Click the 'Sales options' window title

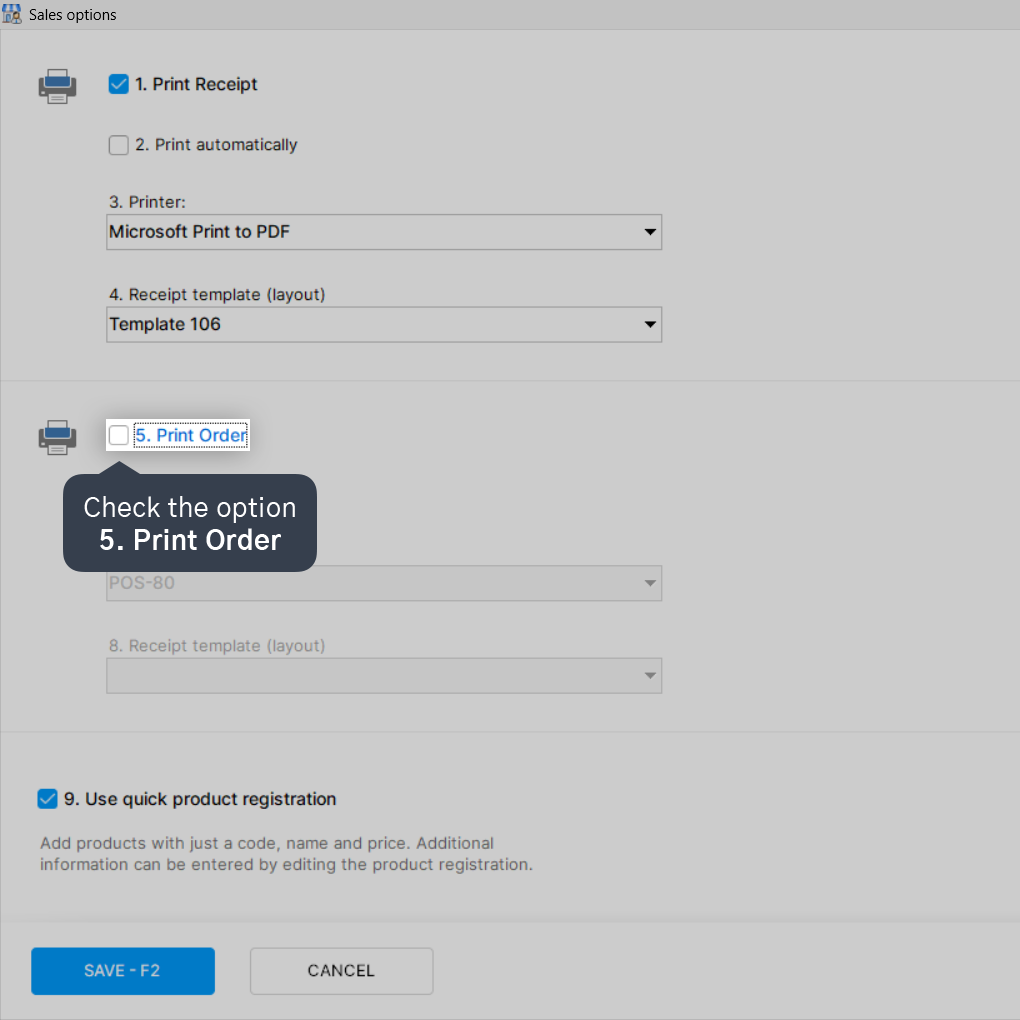click(x=73, y=15)
